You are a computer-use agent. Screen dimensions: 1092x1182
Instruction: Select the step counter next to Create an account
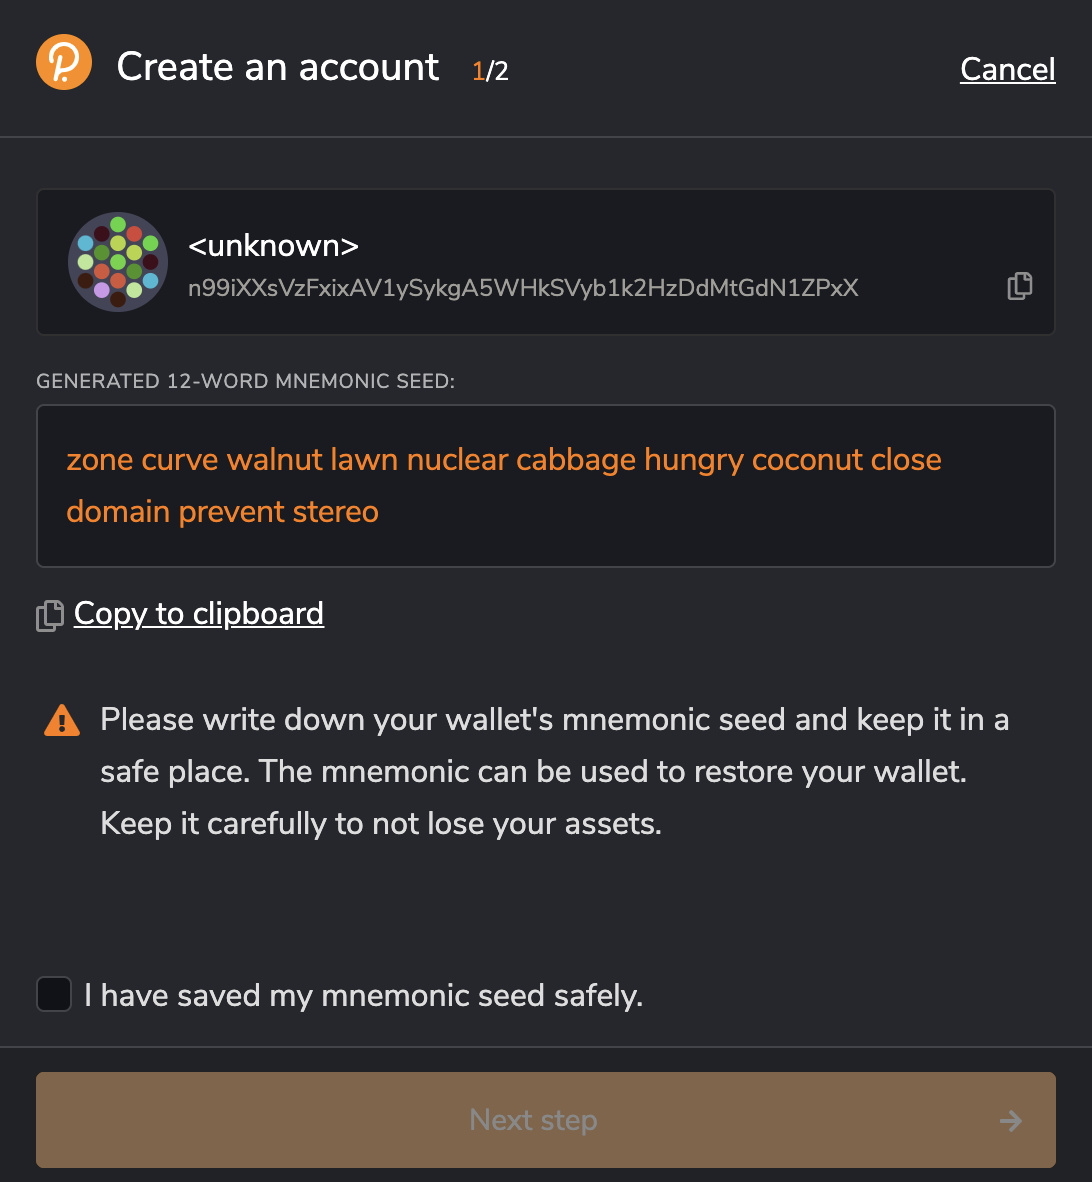[489, 71]
